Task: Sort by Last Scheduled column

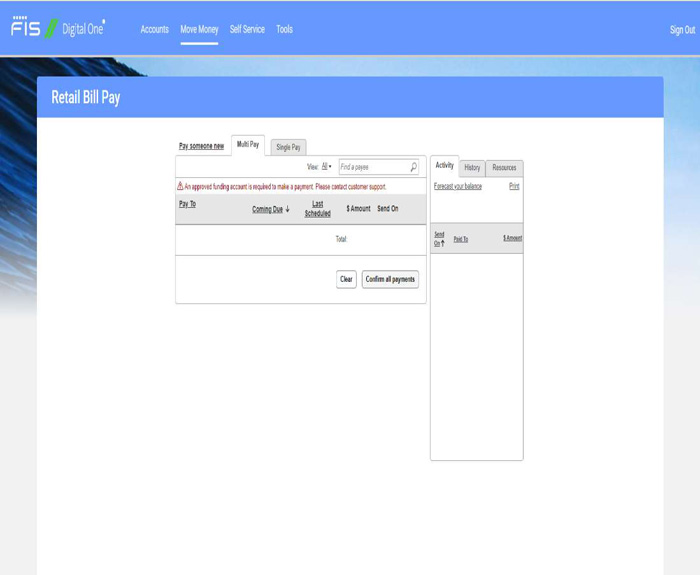Action: (317, 208)
